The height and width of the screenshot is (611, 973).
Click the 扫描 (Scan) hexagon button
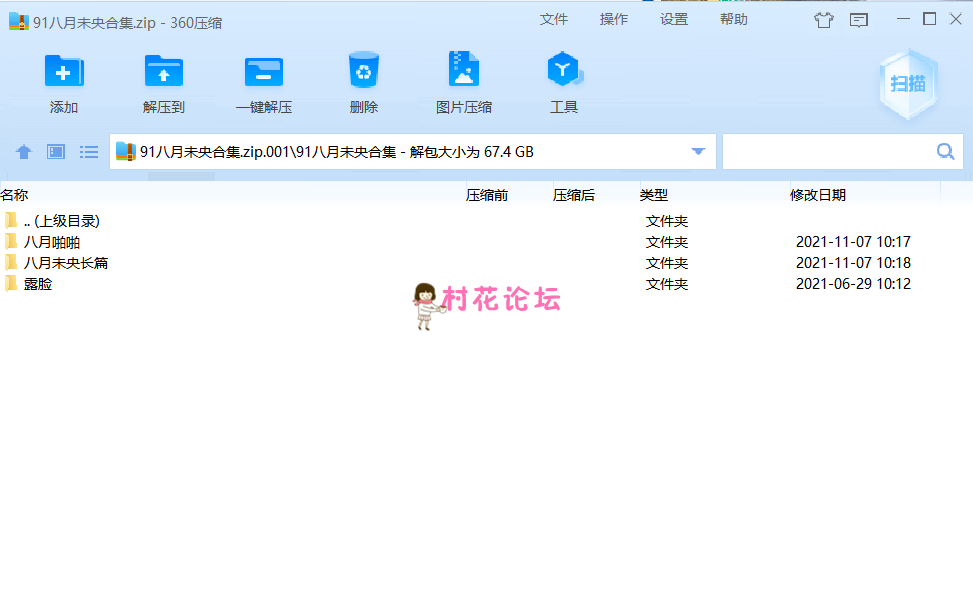point(908,84)
